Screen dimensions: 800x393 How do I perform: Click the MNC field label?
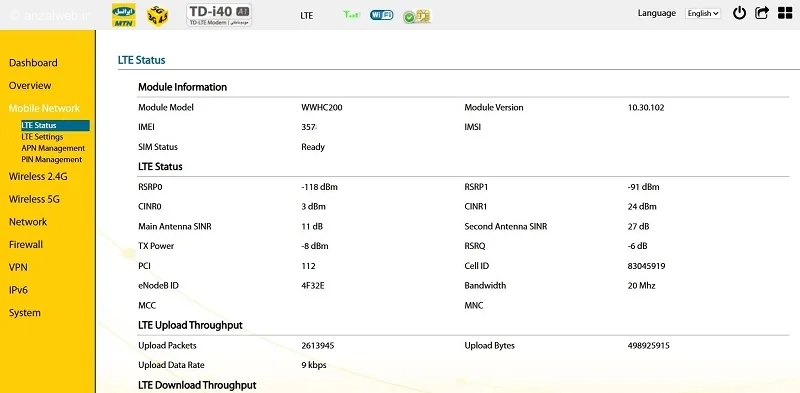[474, 306]
